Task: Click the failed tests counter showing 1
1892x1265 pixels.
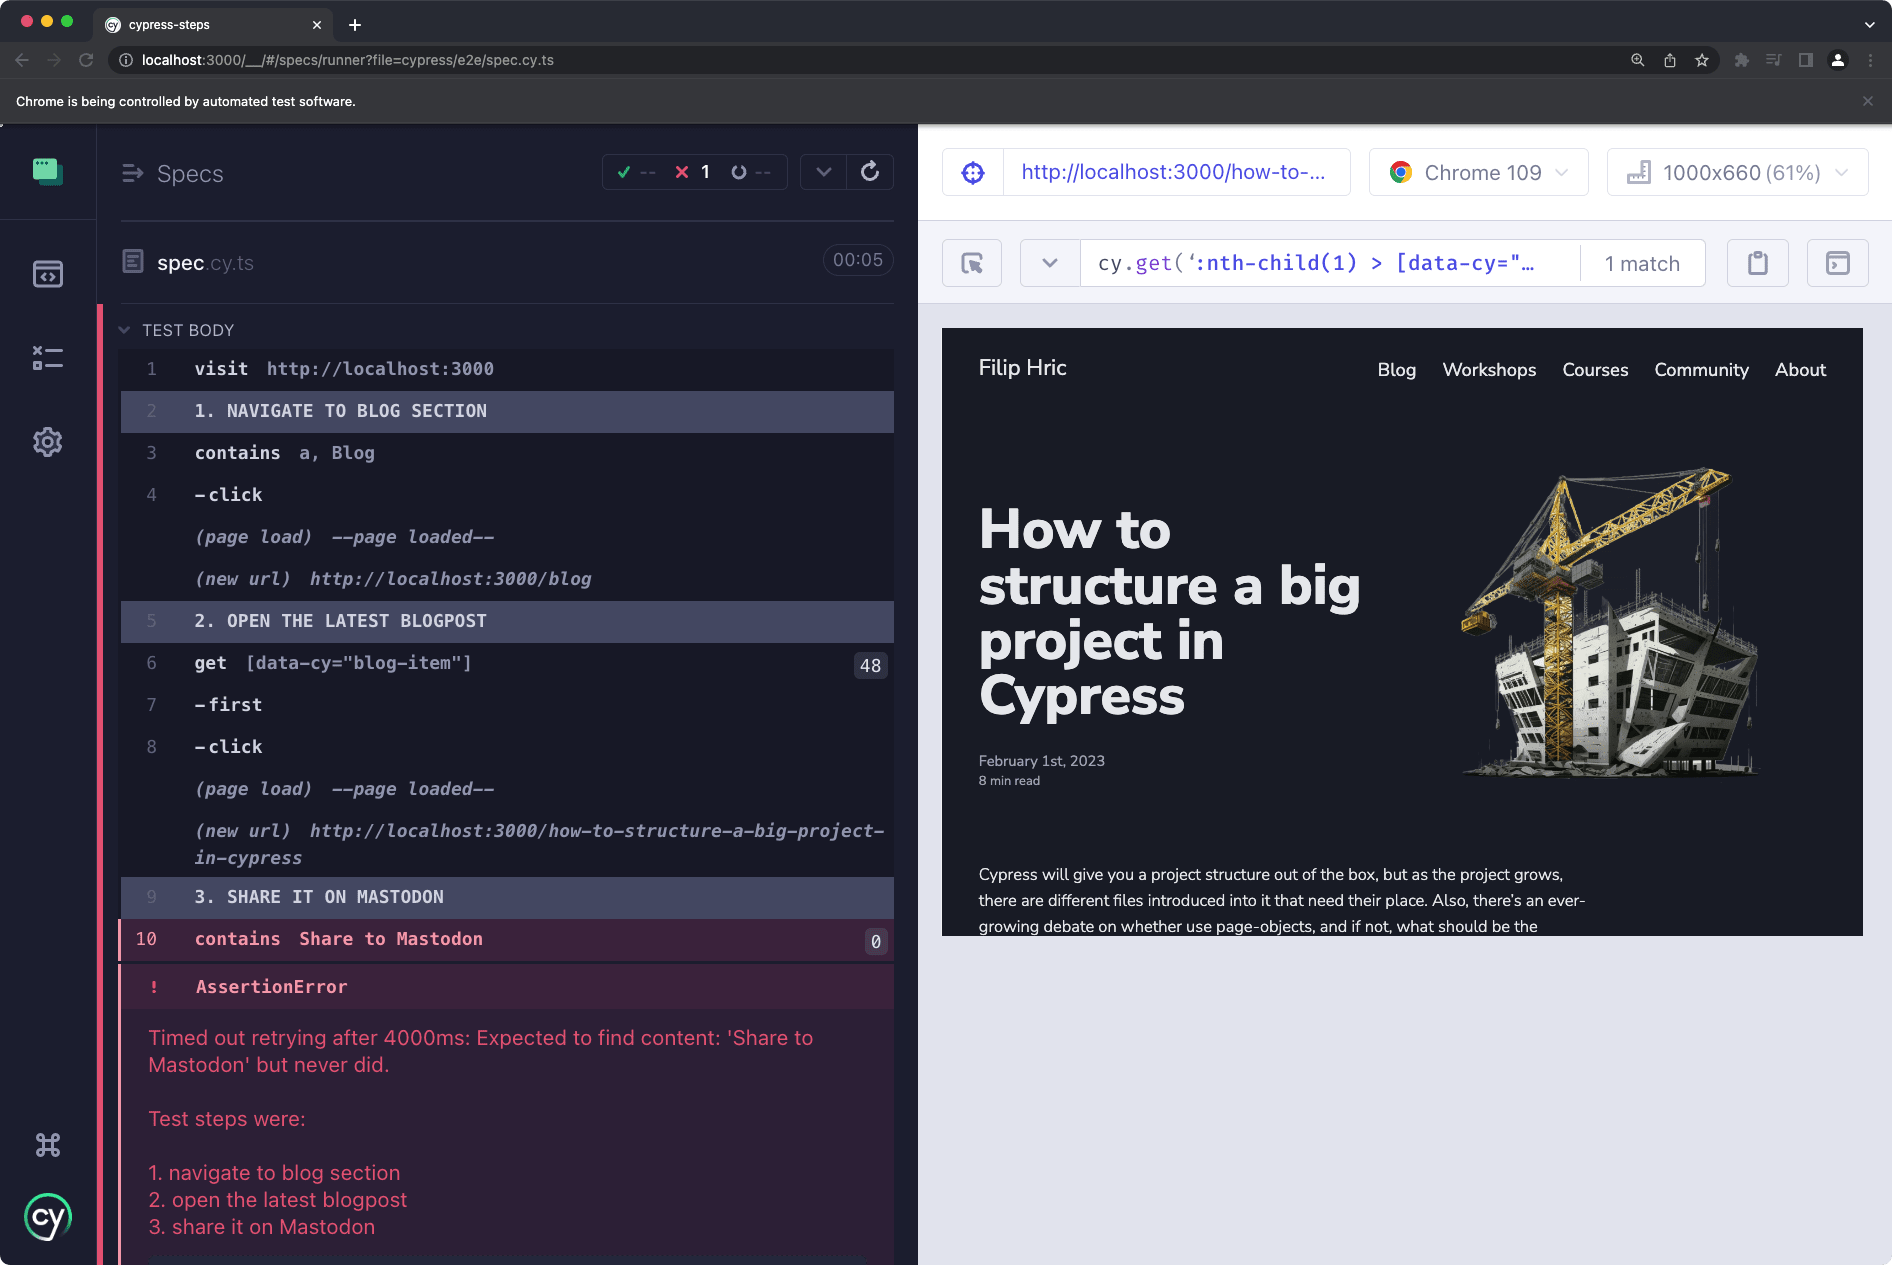Action: pyautogui.click(x=693, y=171)
